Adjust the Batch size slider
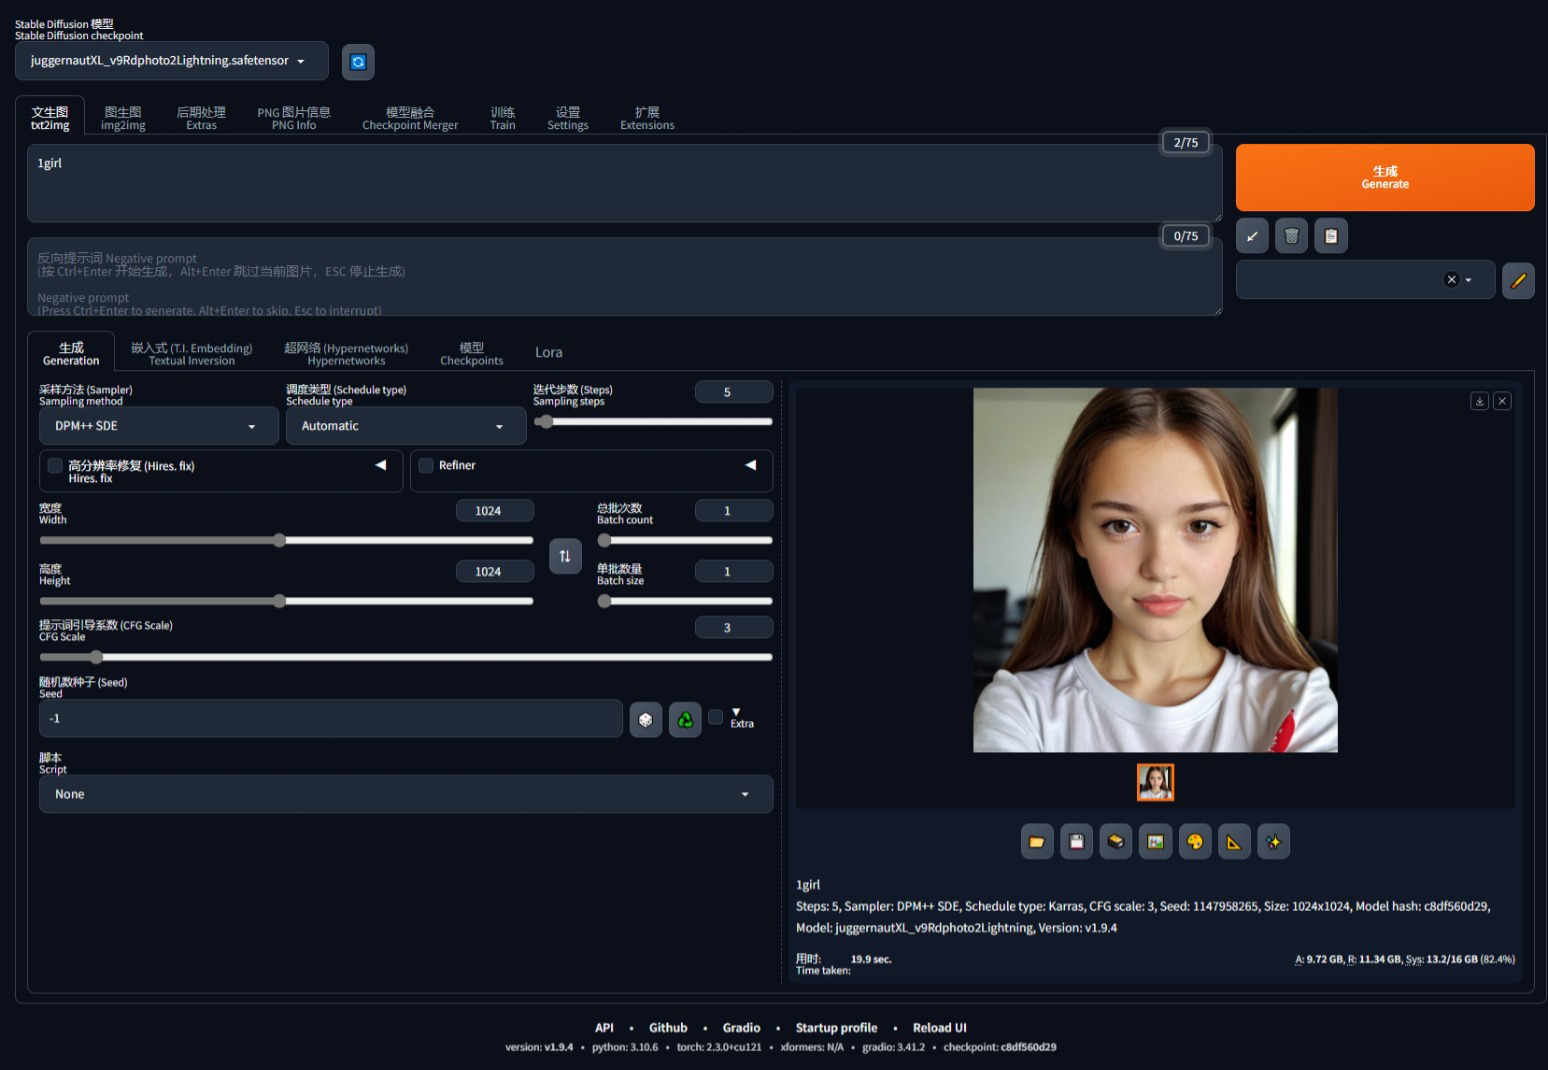Image resolution: width=1548 pixels, height=1070 pixels. 685,602
